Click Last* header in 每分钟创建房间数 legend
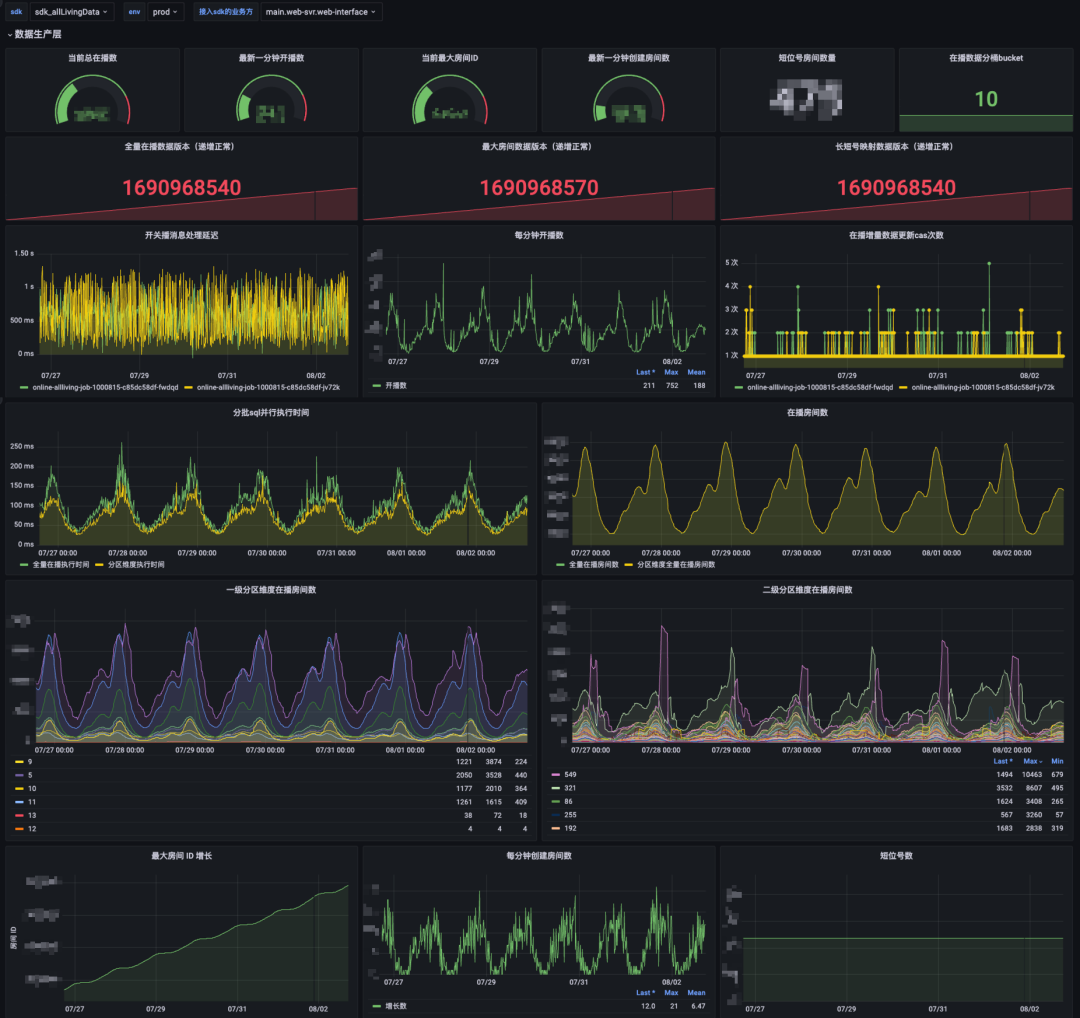The height and width of the screenshot is (1018, 1080). pos(645,993)
